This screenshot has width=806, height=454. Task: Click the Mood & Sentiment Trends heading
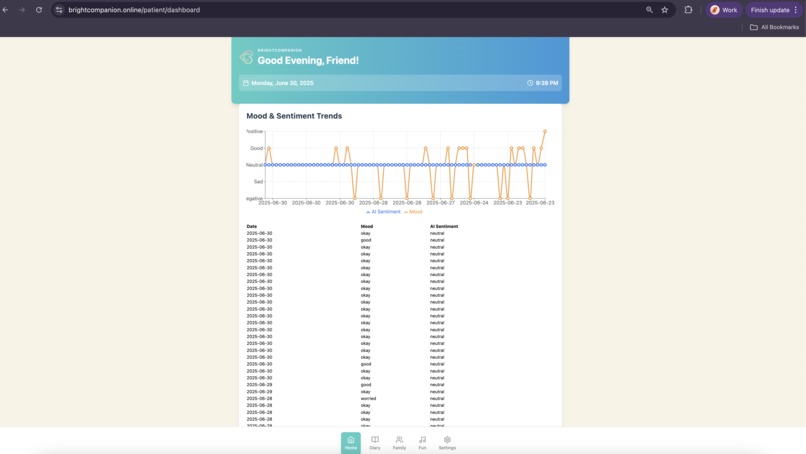coord(294,116)
